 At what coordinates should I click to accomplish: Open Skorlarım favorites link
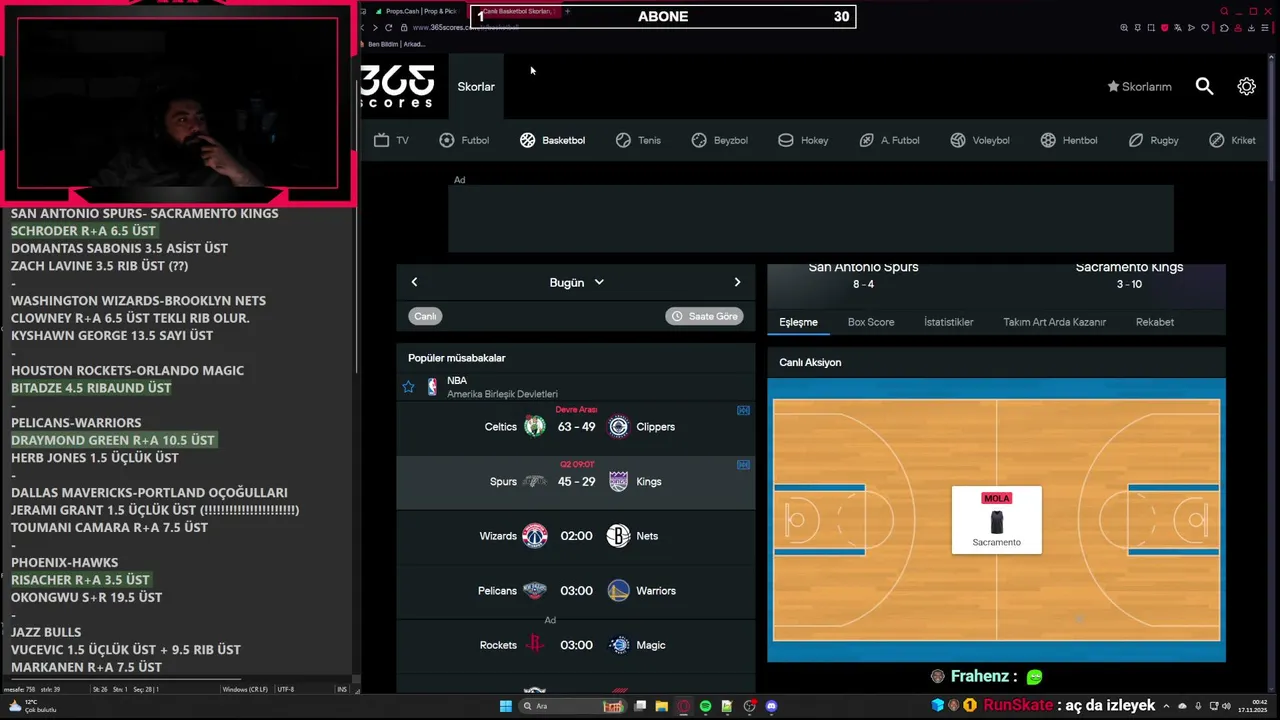(x=1139, y=87)
